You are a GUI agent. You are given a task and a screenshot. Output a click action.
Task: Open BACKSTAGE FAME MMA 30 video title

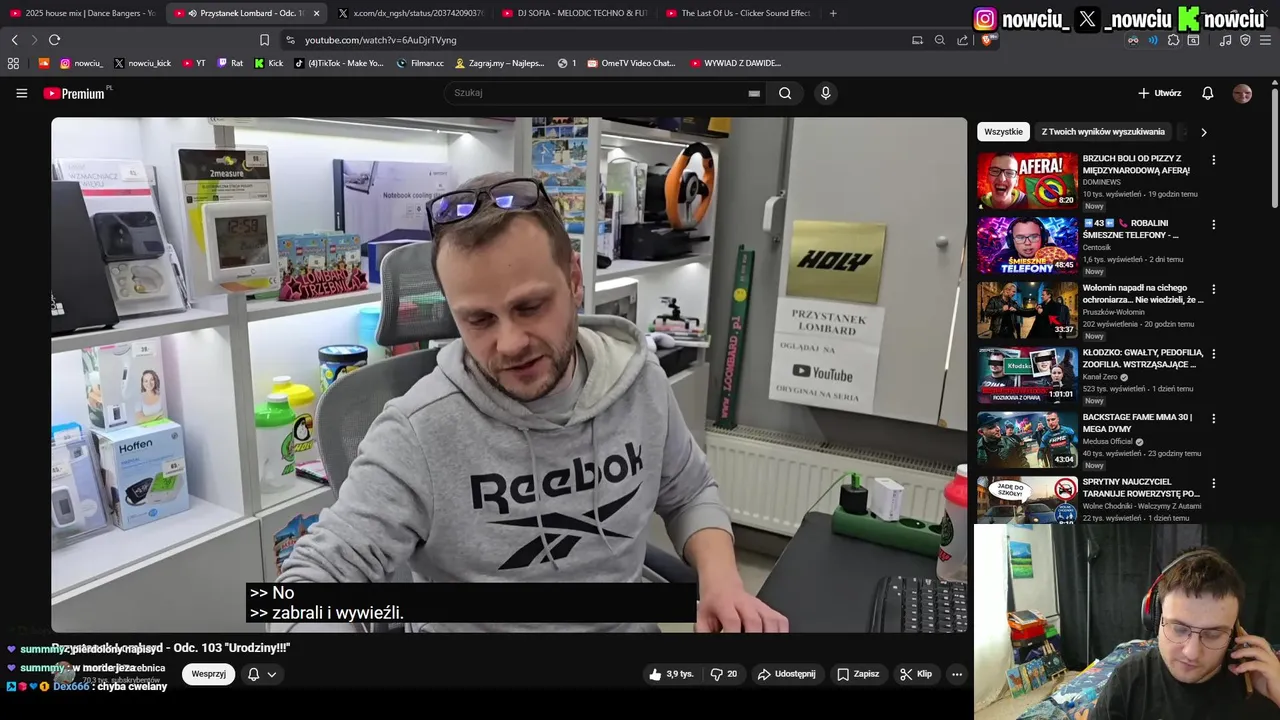click(x=1137, y=423)
